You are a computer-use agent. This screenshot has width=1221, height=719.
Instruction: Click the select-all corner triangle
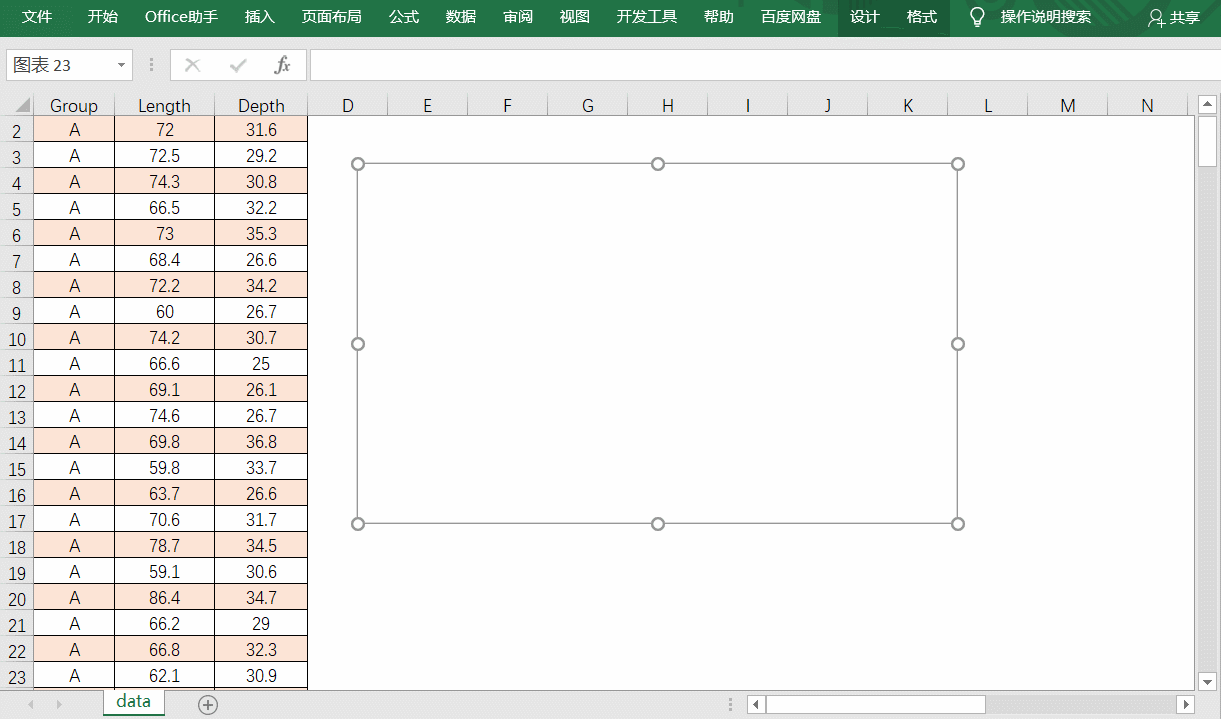pyautogui.click(x=22, y=105)
